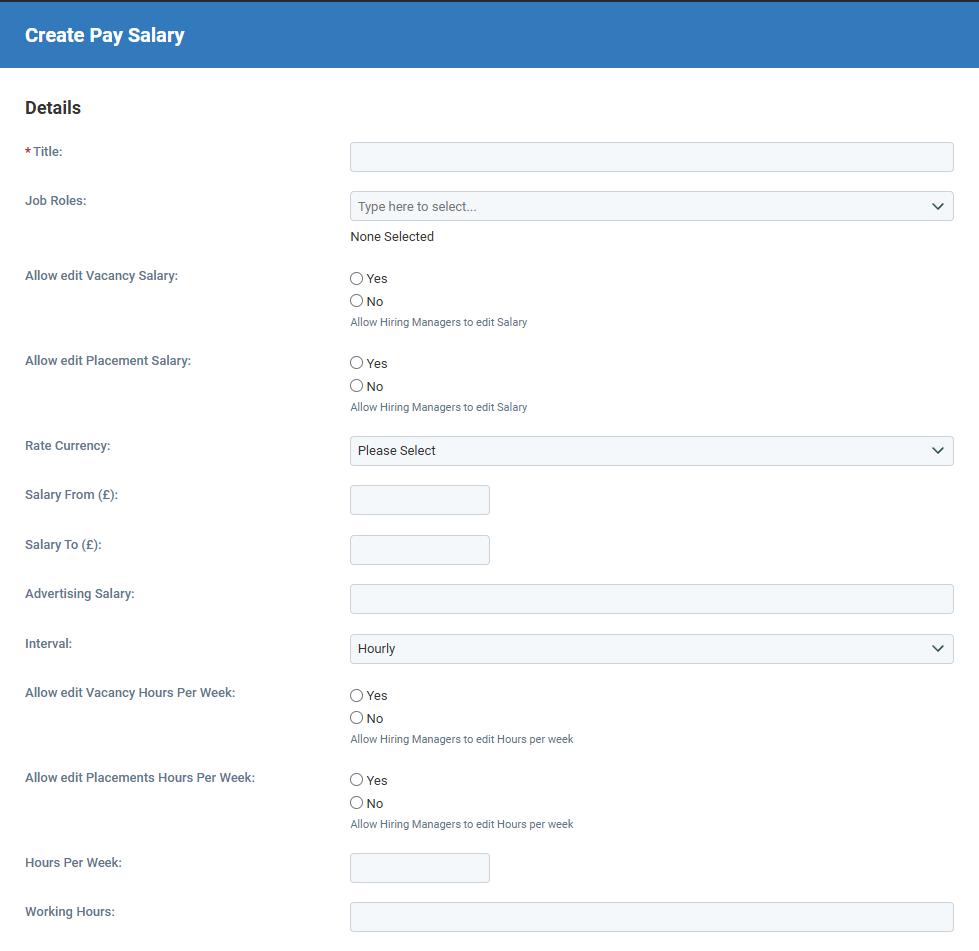Viewport: 979px width, 951px height.
Task: Click the Advertising Salary text box
Action: click(651, 599)
